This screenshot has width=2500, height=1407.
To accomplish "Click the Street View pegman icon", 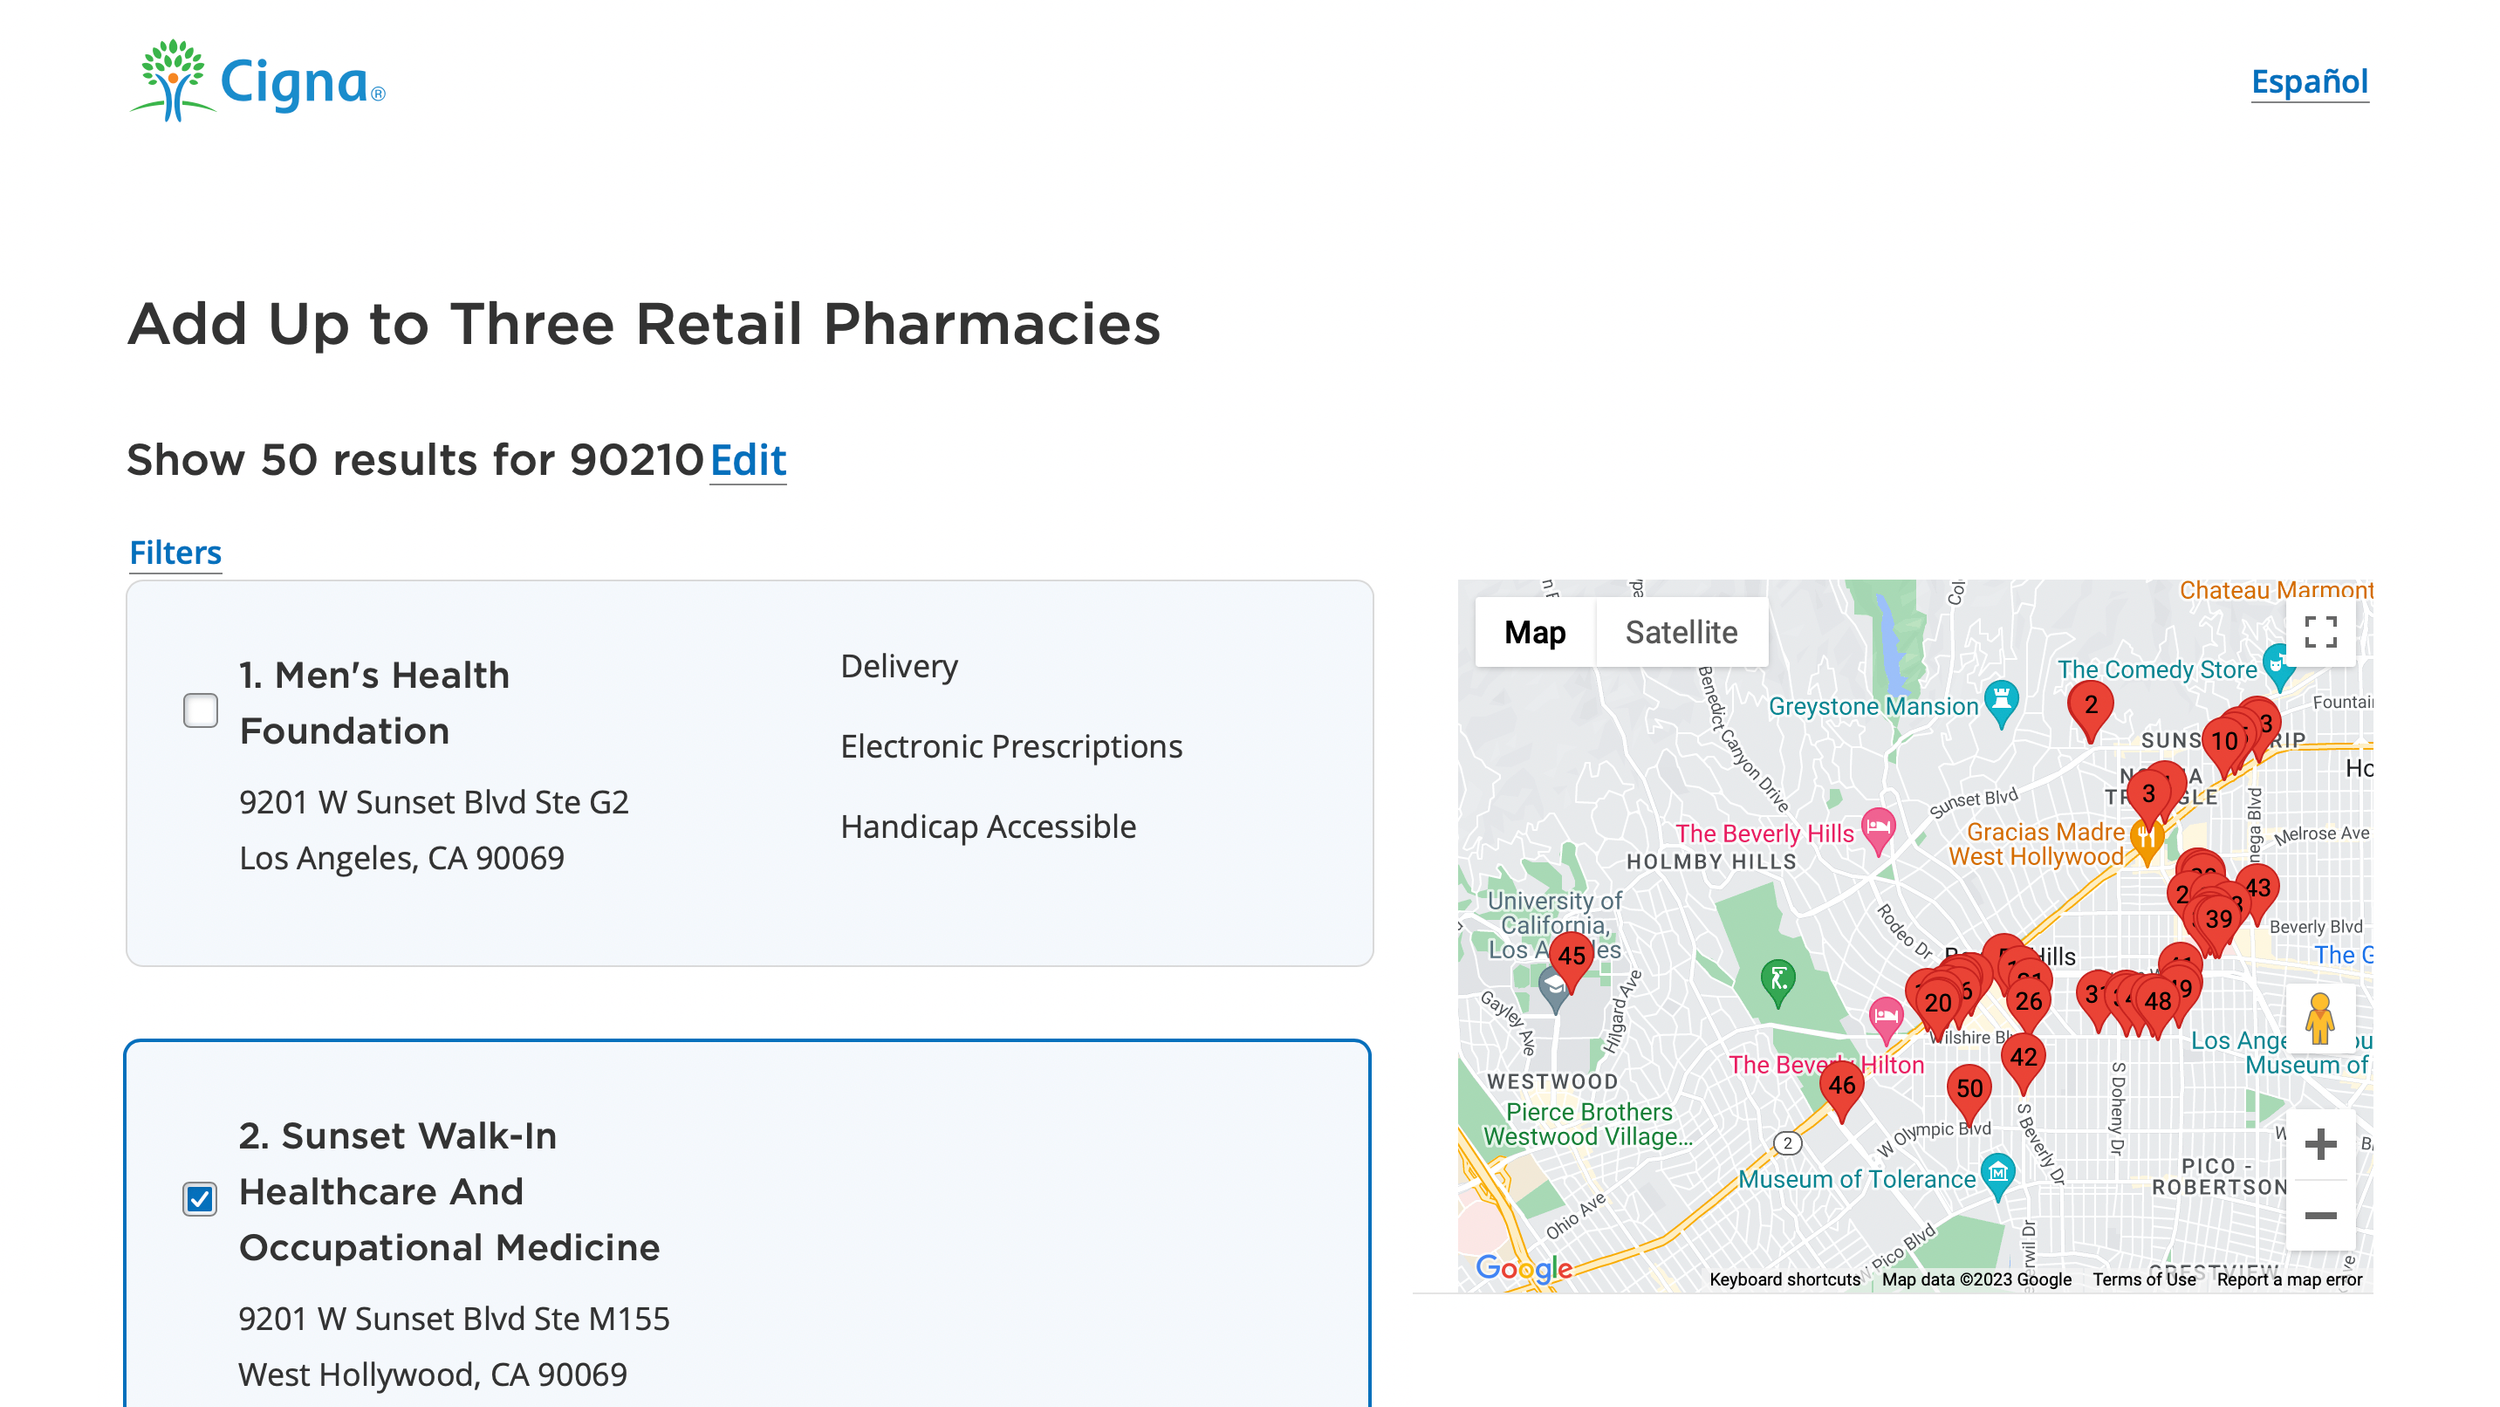I will 2320,1020.
